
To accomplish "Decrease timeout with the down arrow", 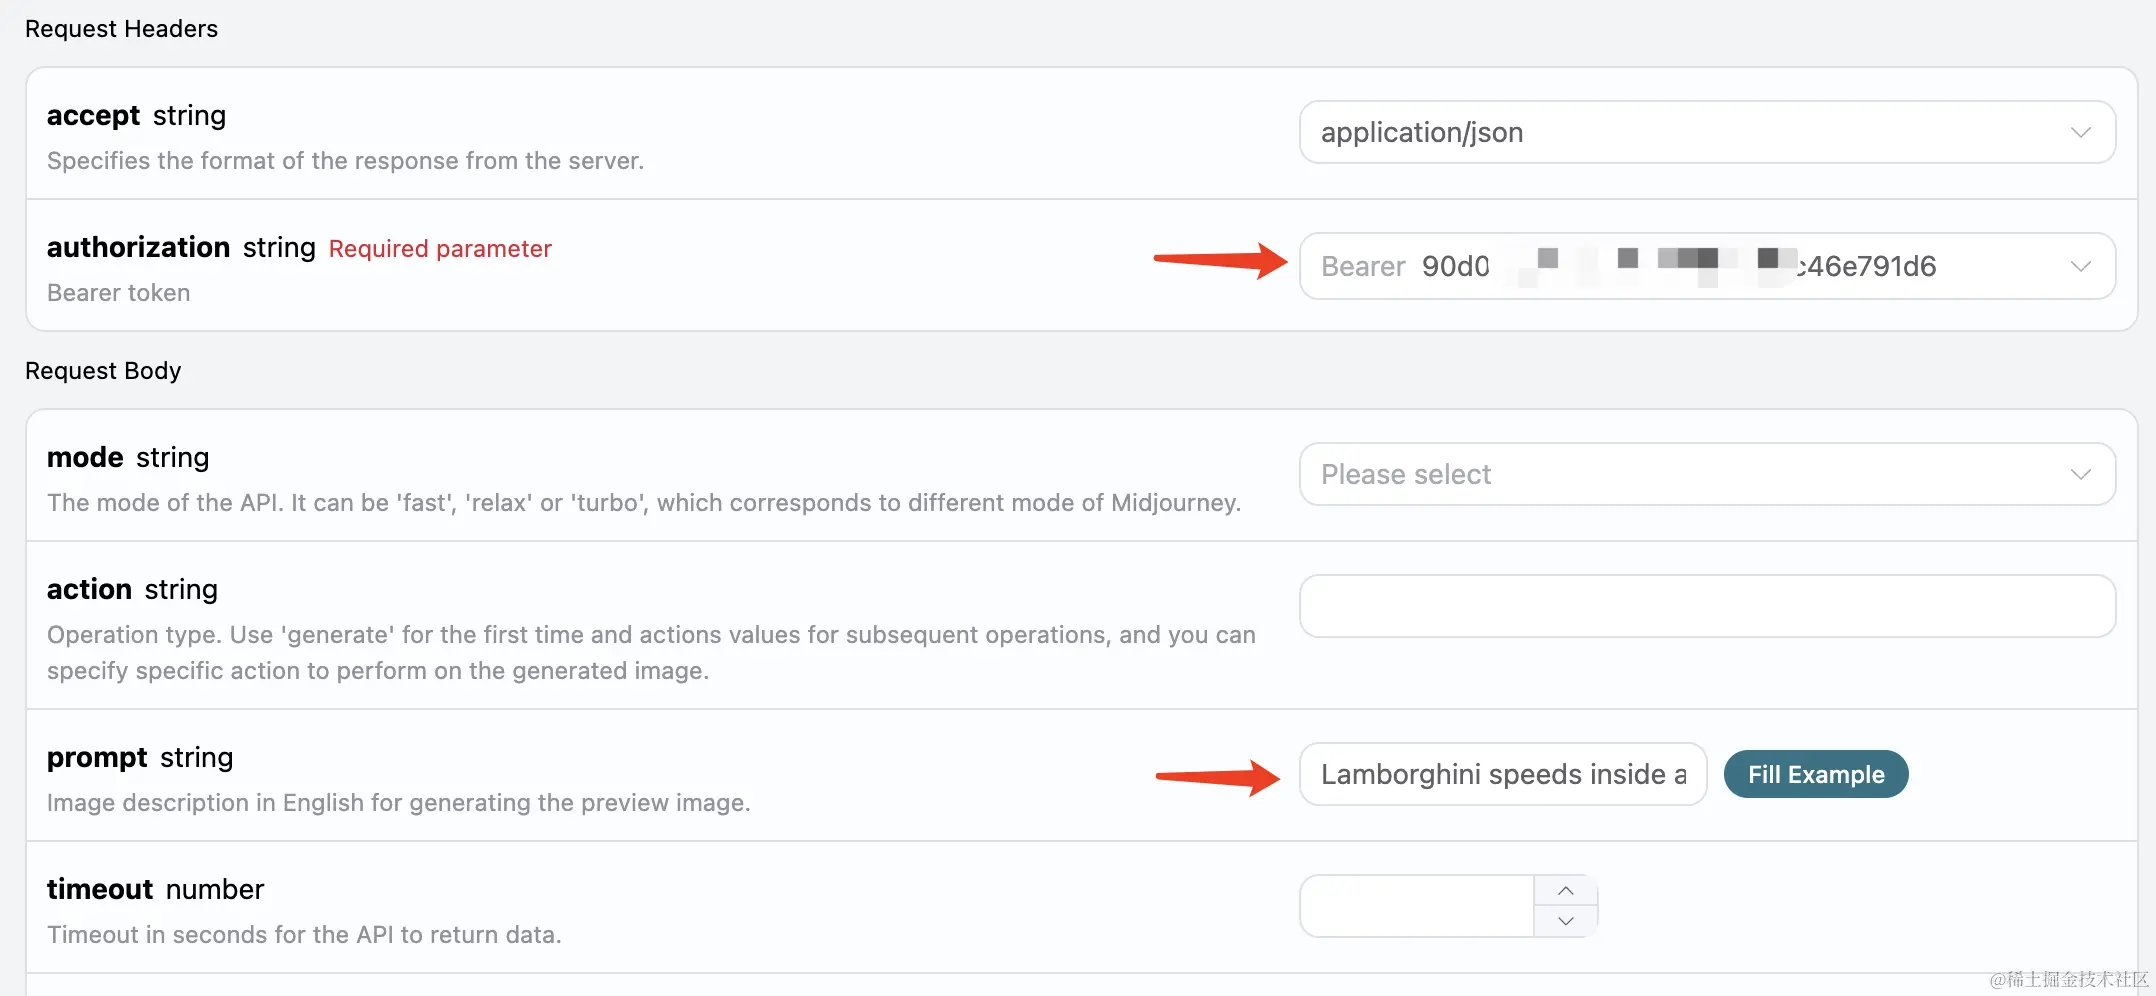I will tap(1566, 921).
